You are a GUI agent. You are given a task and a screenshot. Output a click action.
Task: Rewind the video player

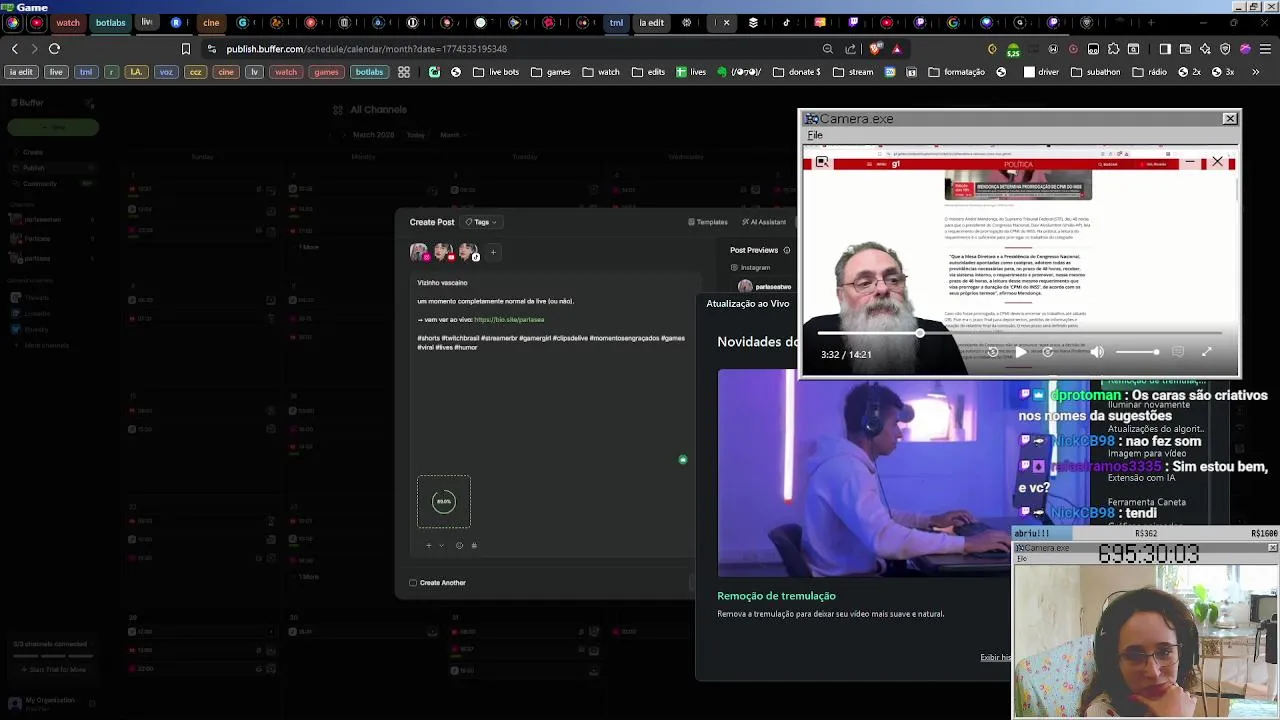992,352
